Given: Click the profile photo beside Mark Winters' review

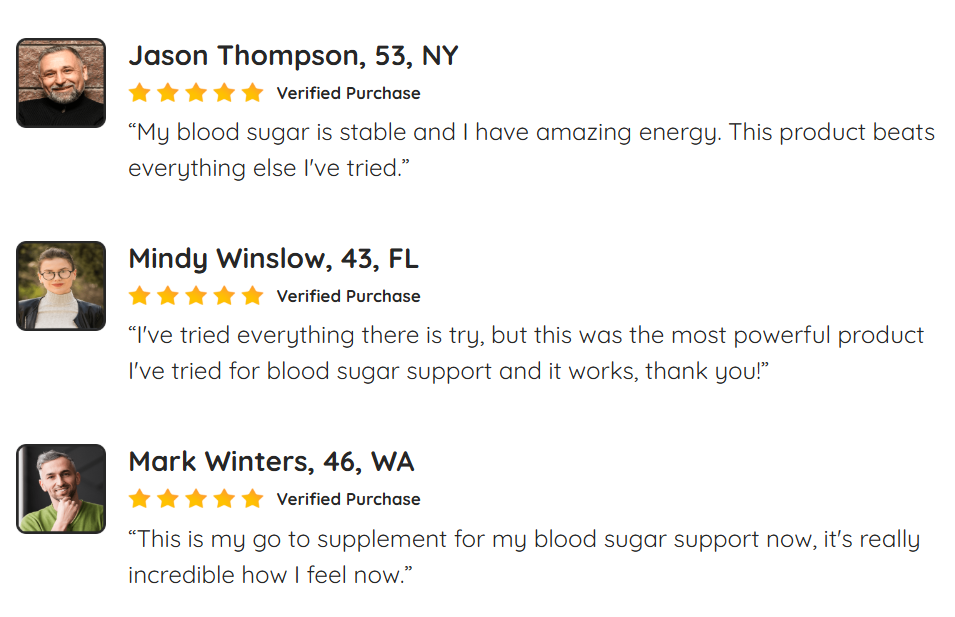Looking at the screenshot, I should pos(61,489).
